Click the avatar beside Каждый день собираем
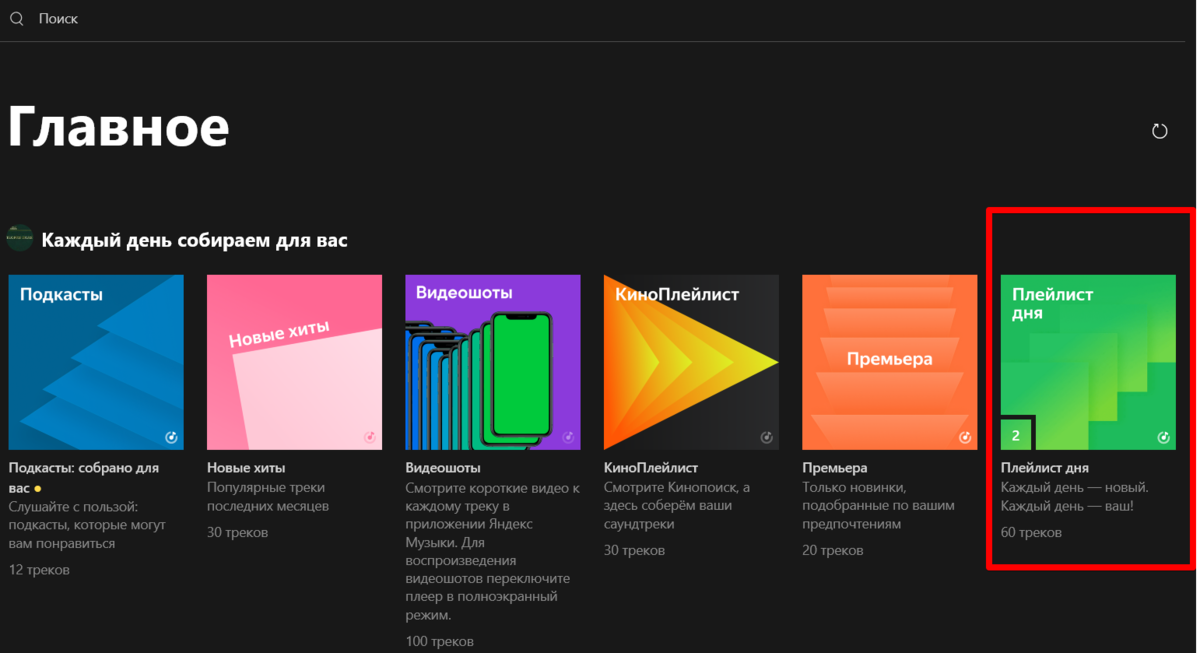Viewport: 1200px width, 653px height. (x=20, y=239)
